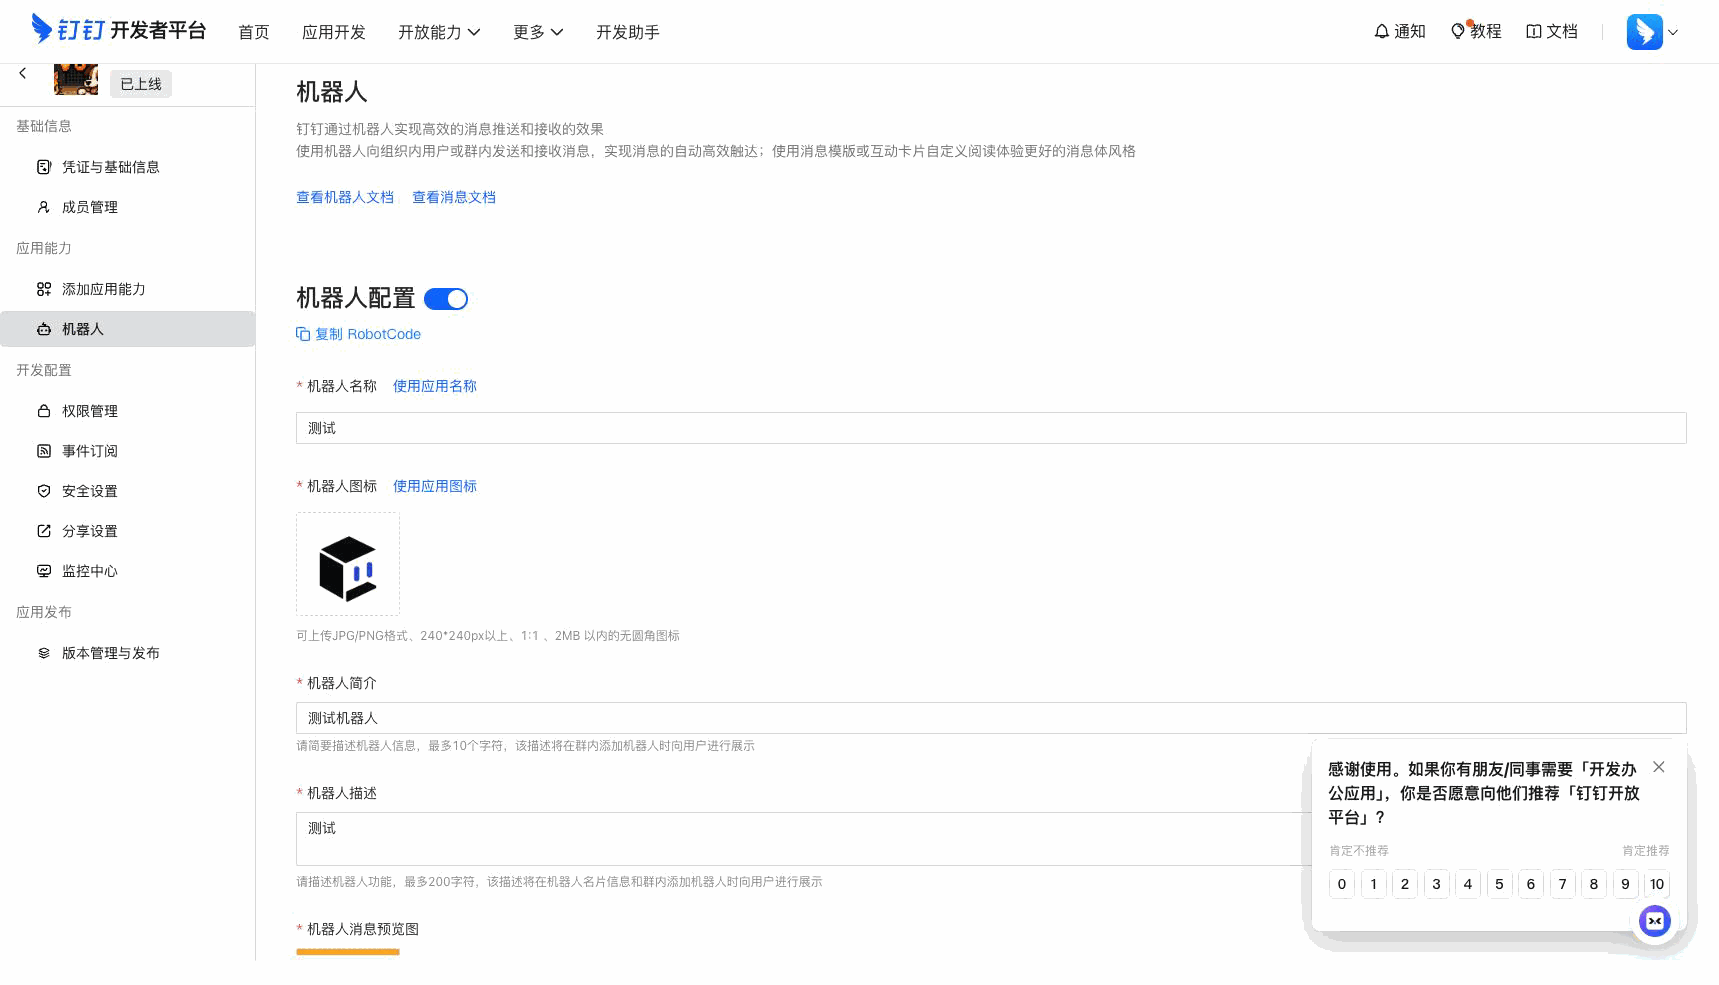This screenshot has height=985, width=1719.
Task: Go to 首页 in top navigation
Action: (254, 32)
